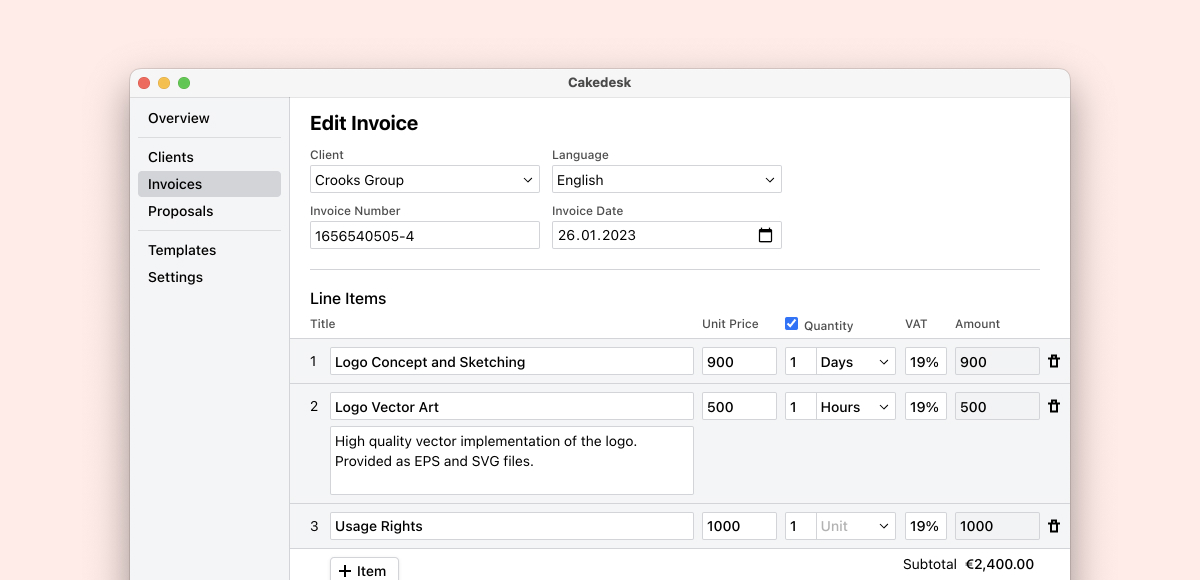Open Templates from the sidebar
1200x580 pixels.
point(182,250)
